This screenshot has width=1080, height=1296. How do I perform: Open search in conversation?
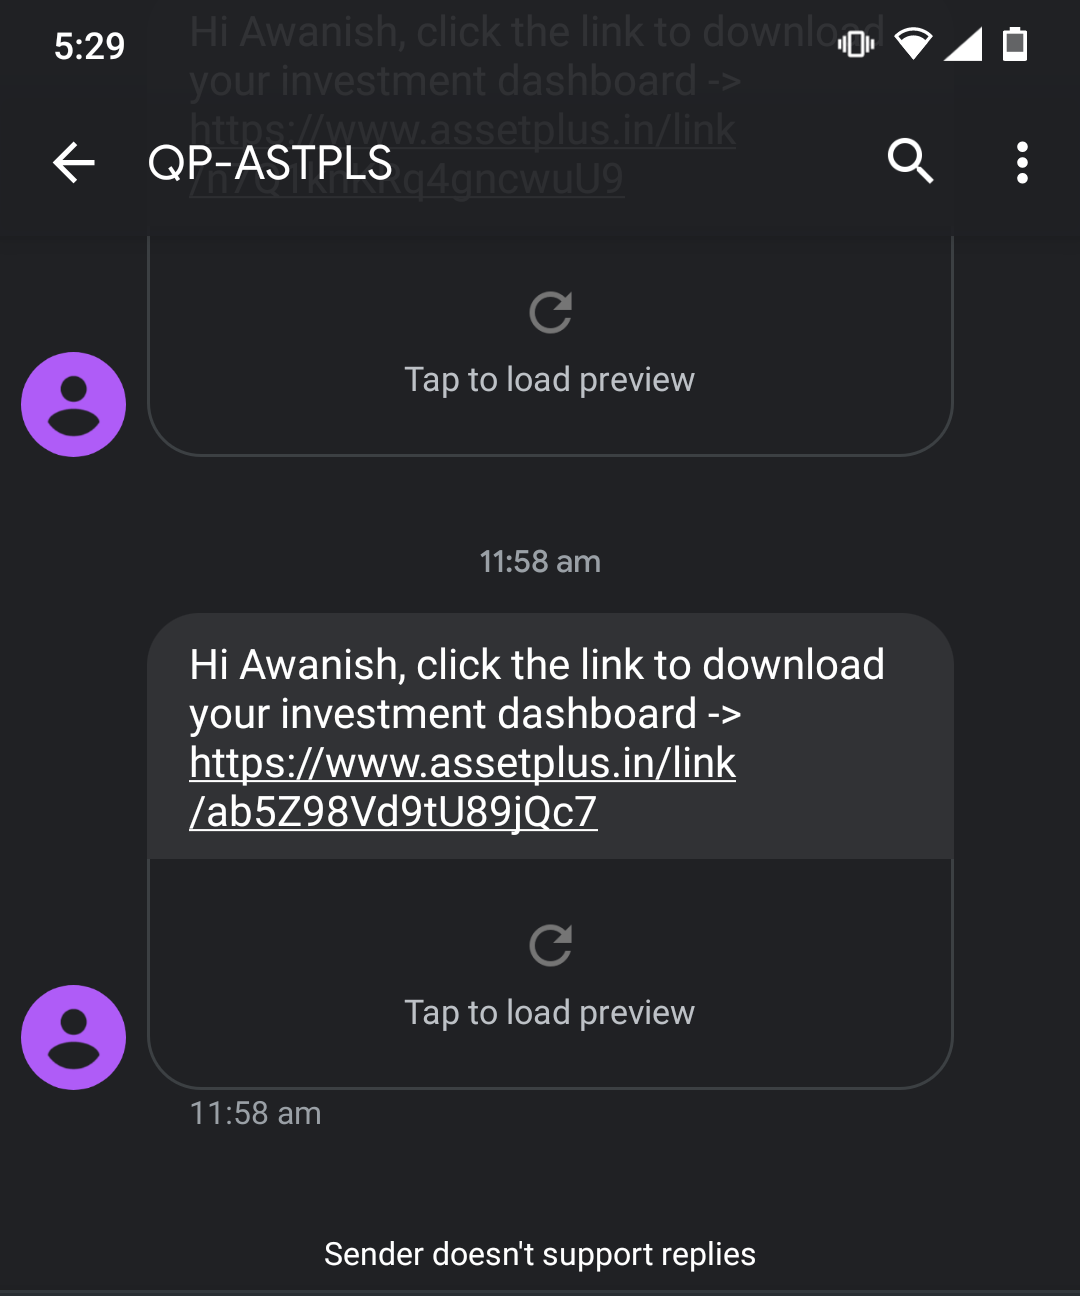pyautogui.click(x=910, y=161)
